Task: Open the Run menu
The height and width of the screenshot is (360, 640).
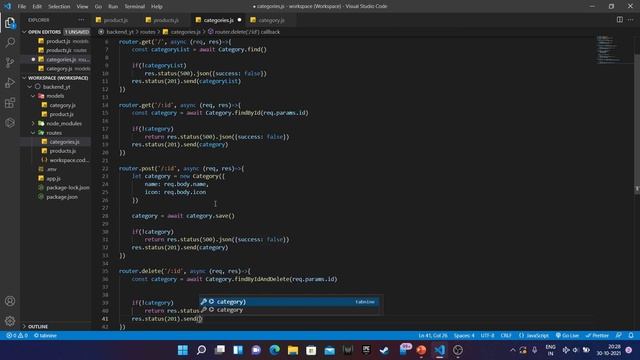Action: click(x=113, y=7)
